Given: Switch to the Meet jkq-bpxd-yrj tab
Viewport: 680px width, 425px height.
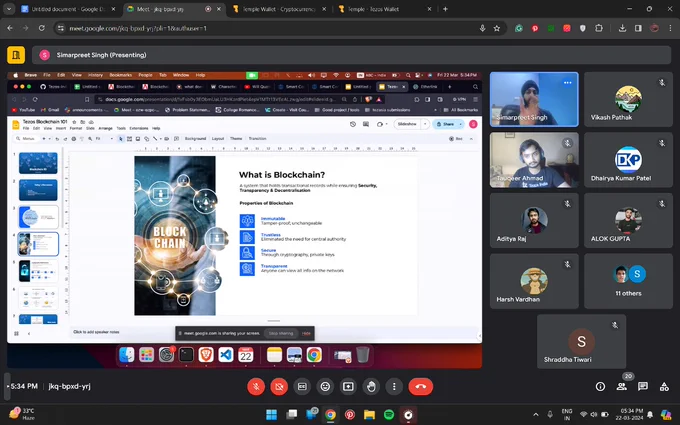Looking at the screenshot, I should click(x=173, y=9).
